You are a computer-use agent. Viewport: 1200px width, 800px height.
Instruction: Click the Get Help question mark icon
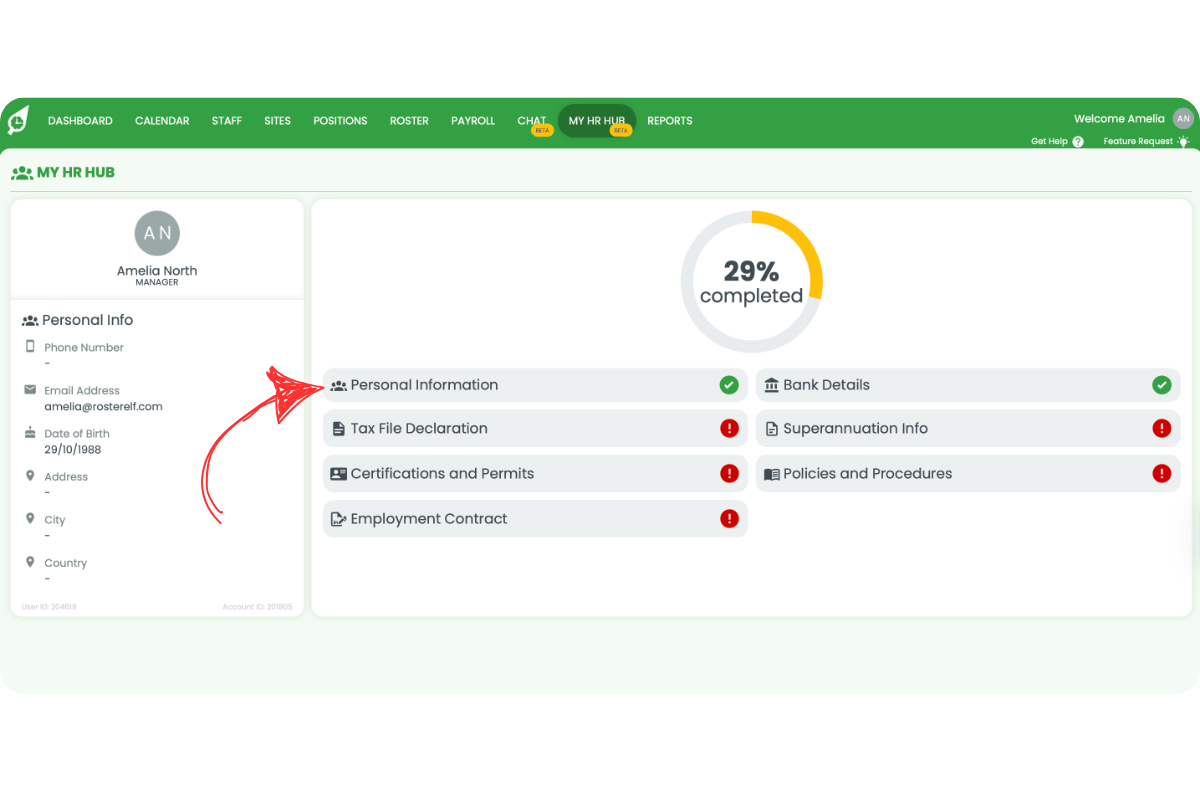point(1078,142)
